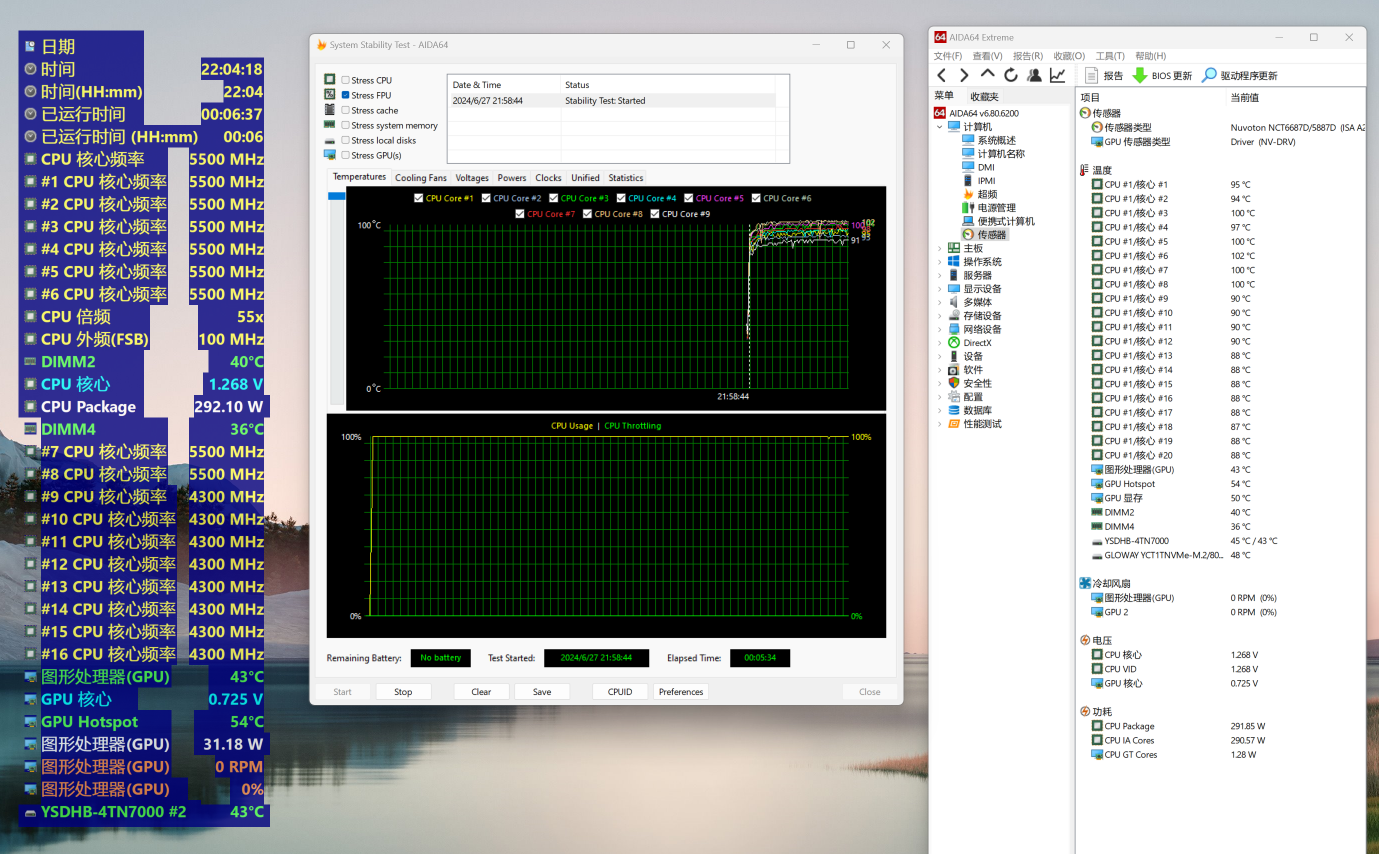Click the 驱动程序更新 magnifier button

[x=1239, y=75]
